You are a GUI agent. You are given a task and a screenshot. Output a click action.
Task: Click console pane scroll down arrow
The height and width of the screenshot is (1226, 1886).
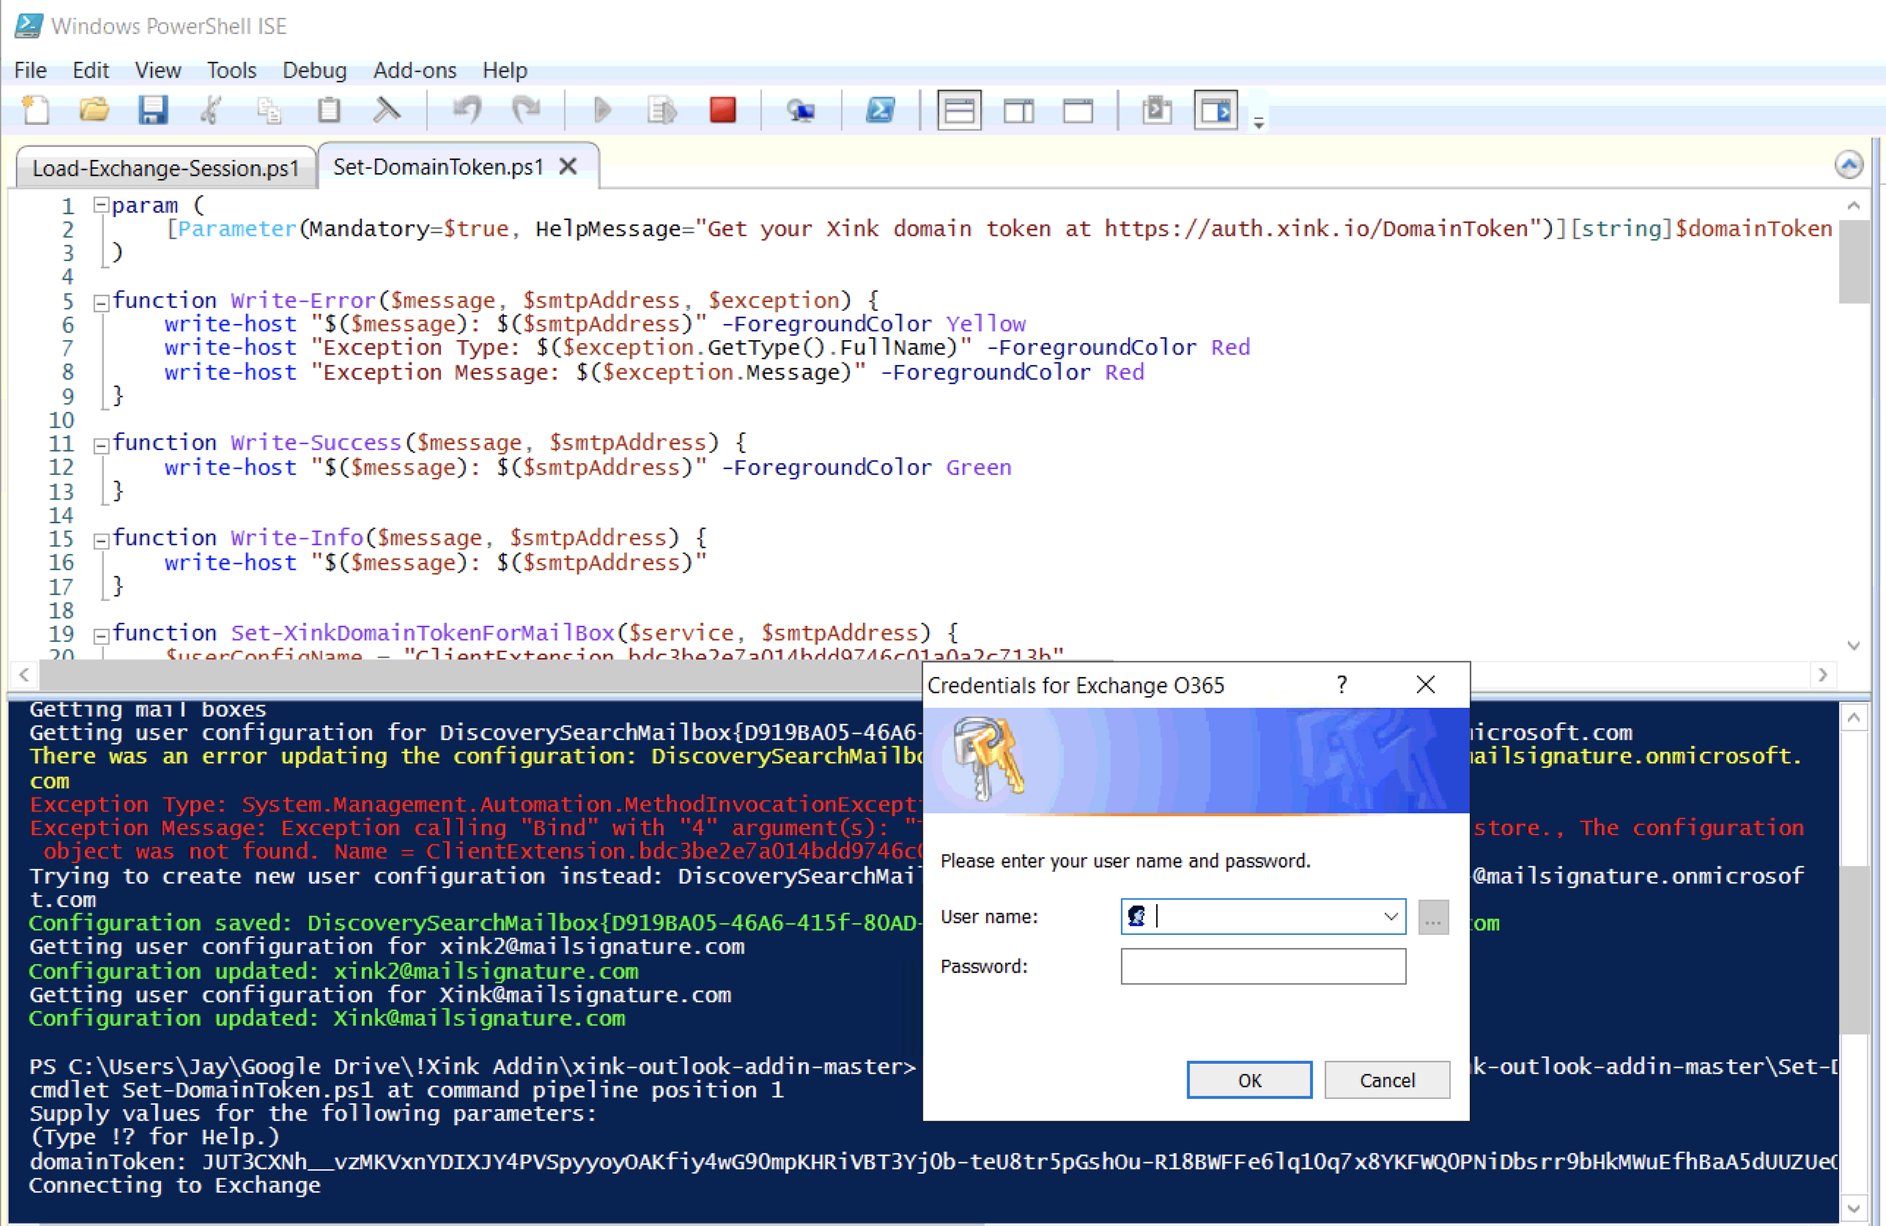tap(1854, 1208)
